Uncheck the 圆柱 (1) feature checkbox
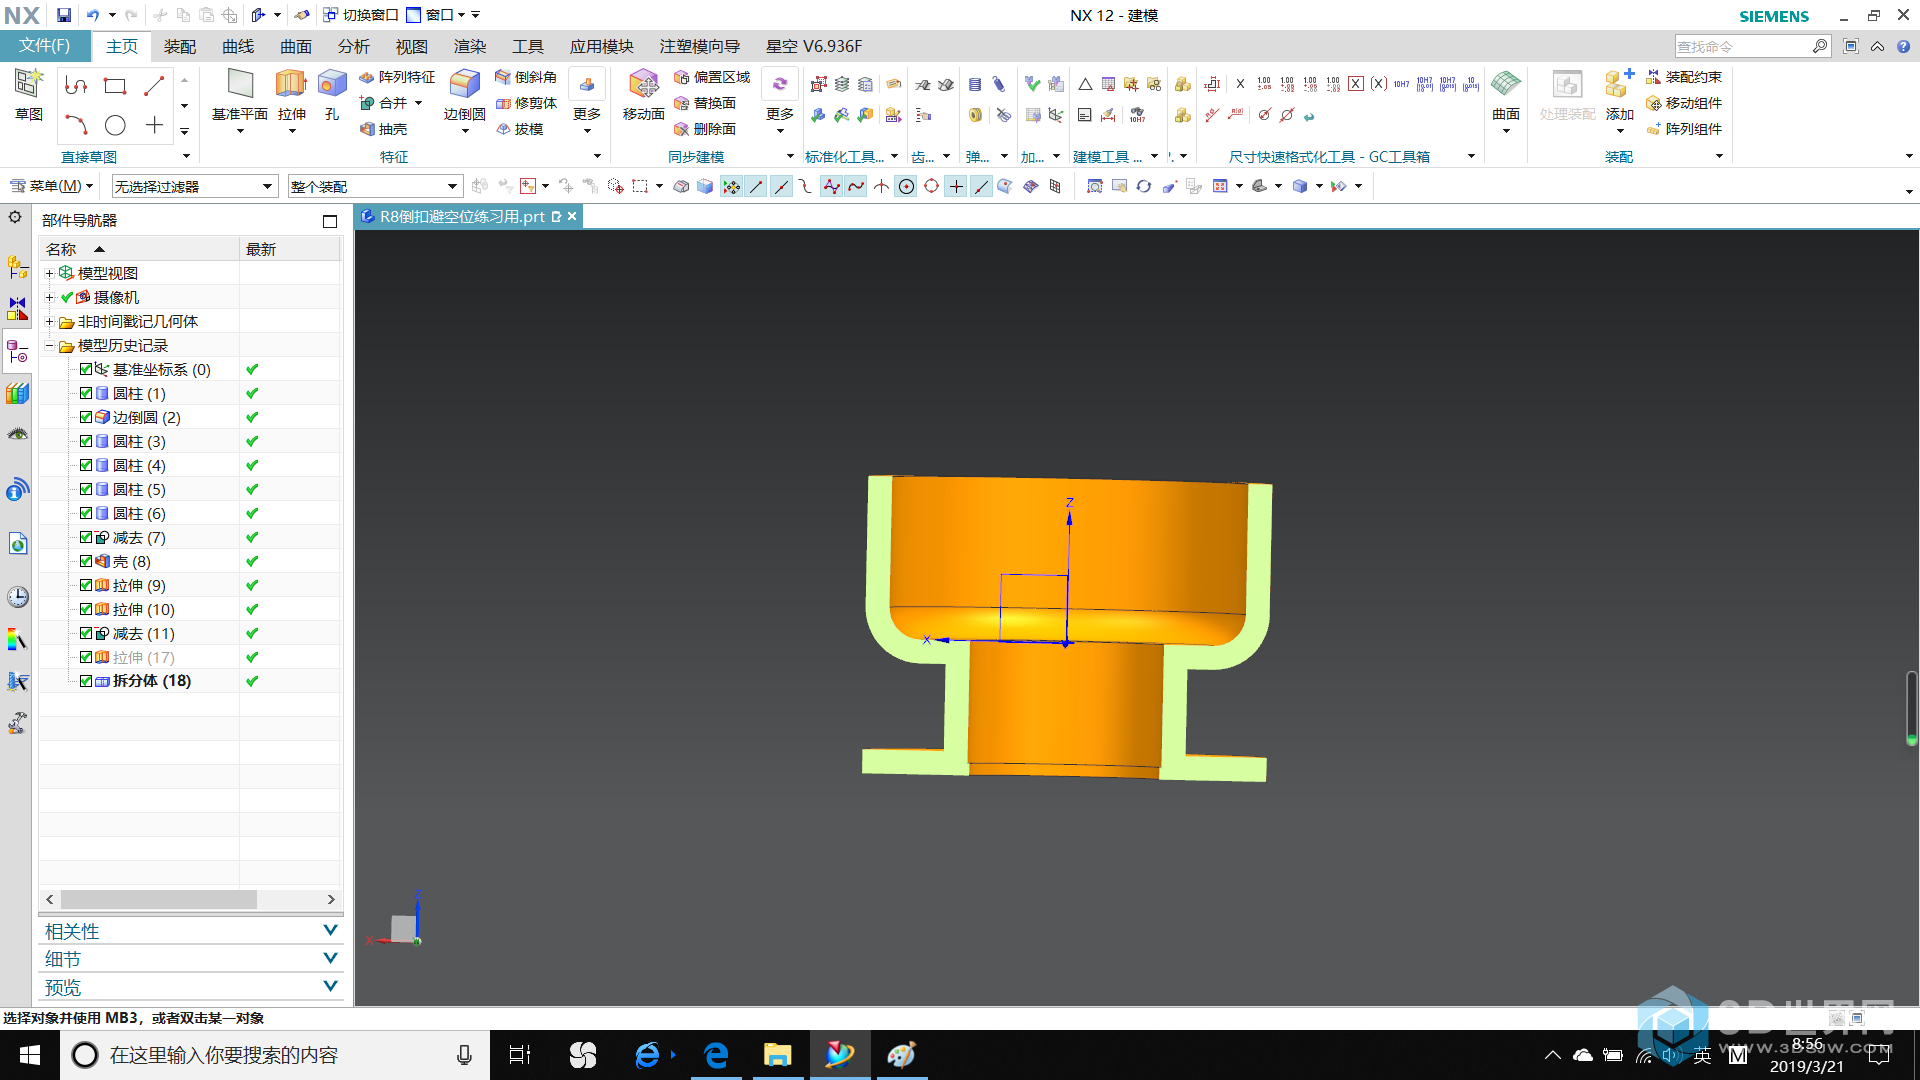Viewport: 1920px width, 1080px height. coord(86,393)
